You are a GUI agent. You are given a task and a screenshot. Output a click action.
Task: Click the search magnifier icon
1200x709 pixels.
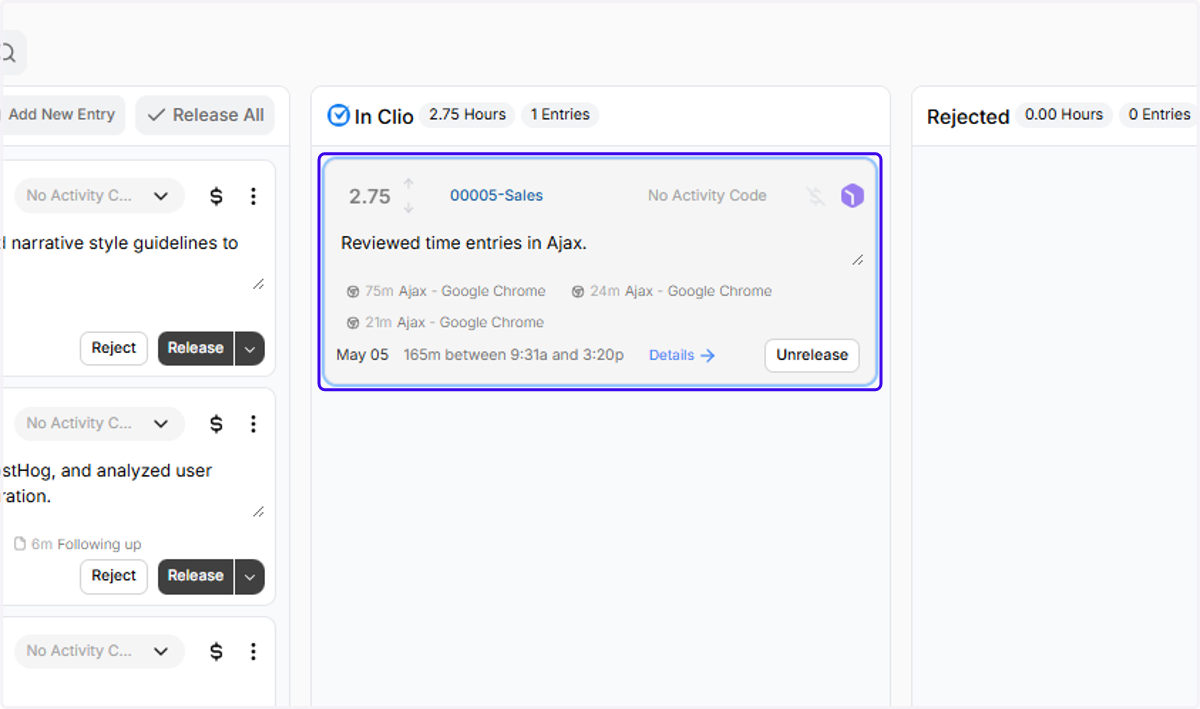8,53
